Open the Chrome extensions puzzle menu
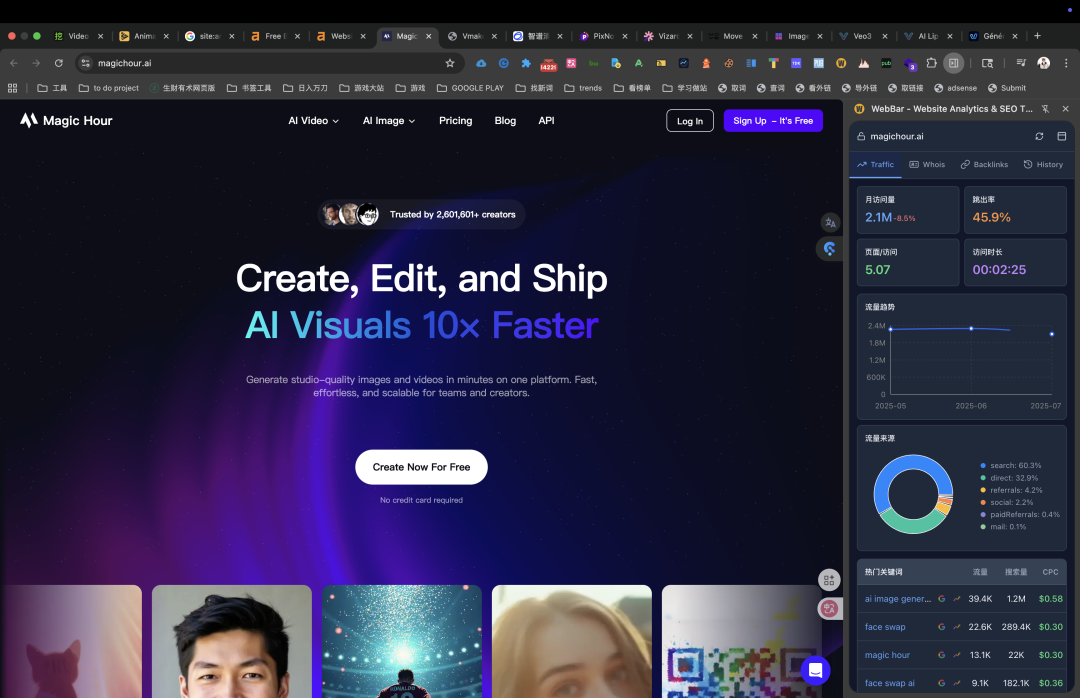The image size is (1080, 698). 931,63
